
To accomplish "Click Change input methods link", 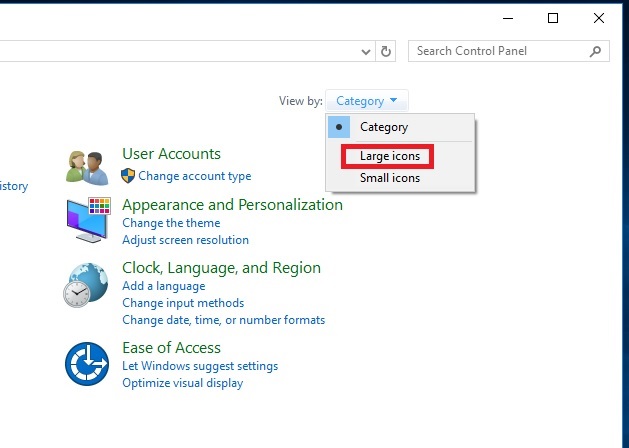I will (x=183, y=303).
